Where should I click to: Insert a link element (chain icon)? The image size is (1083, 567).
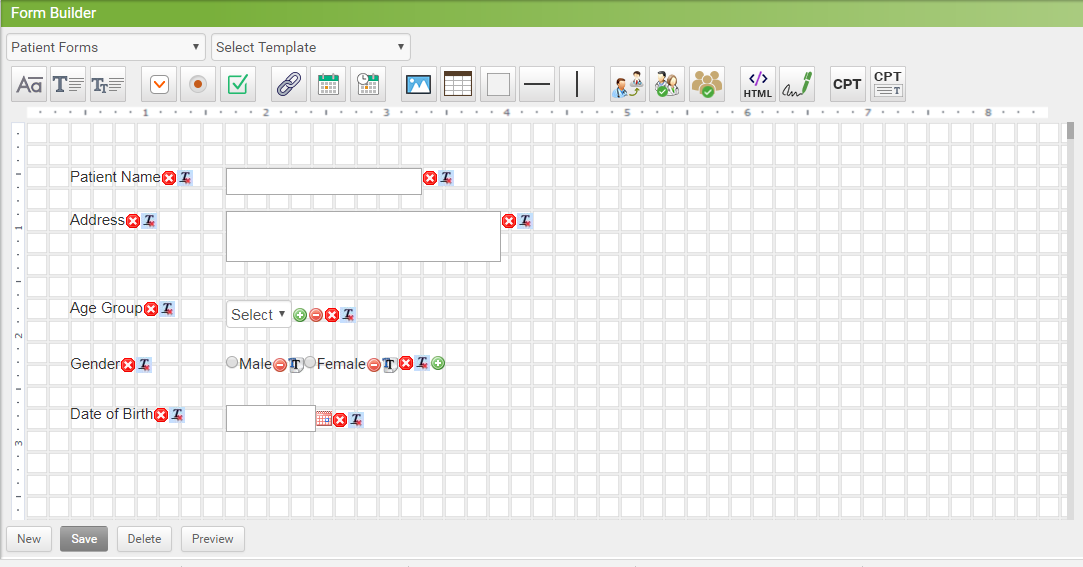289,84
